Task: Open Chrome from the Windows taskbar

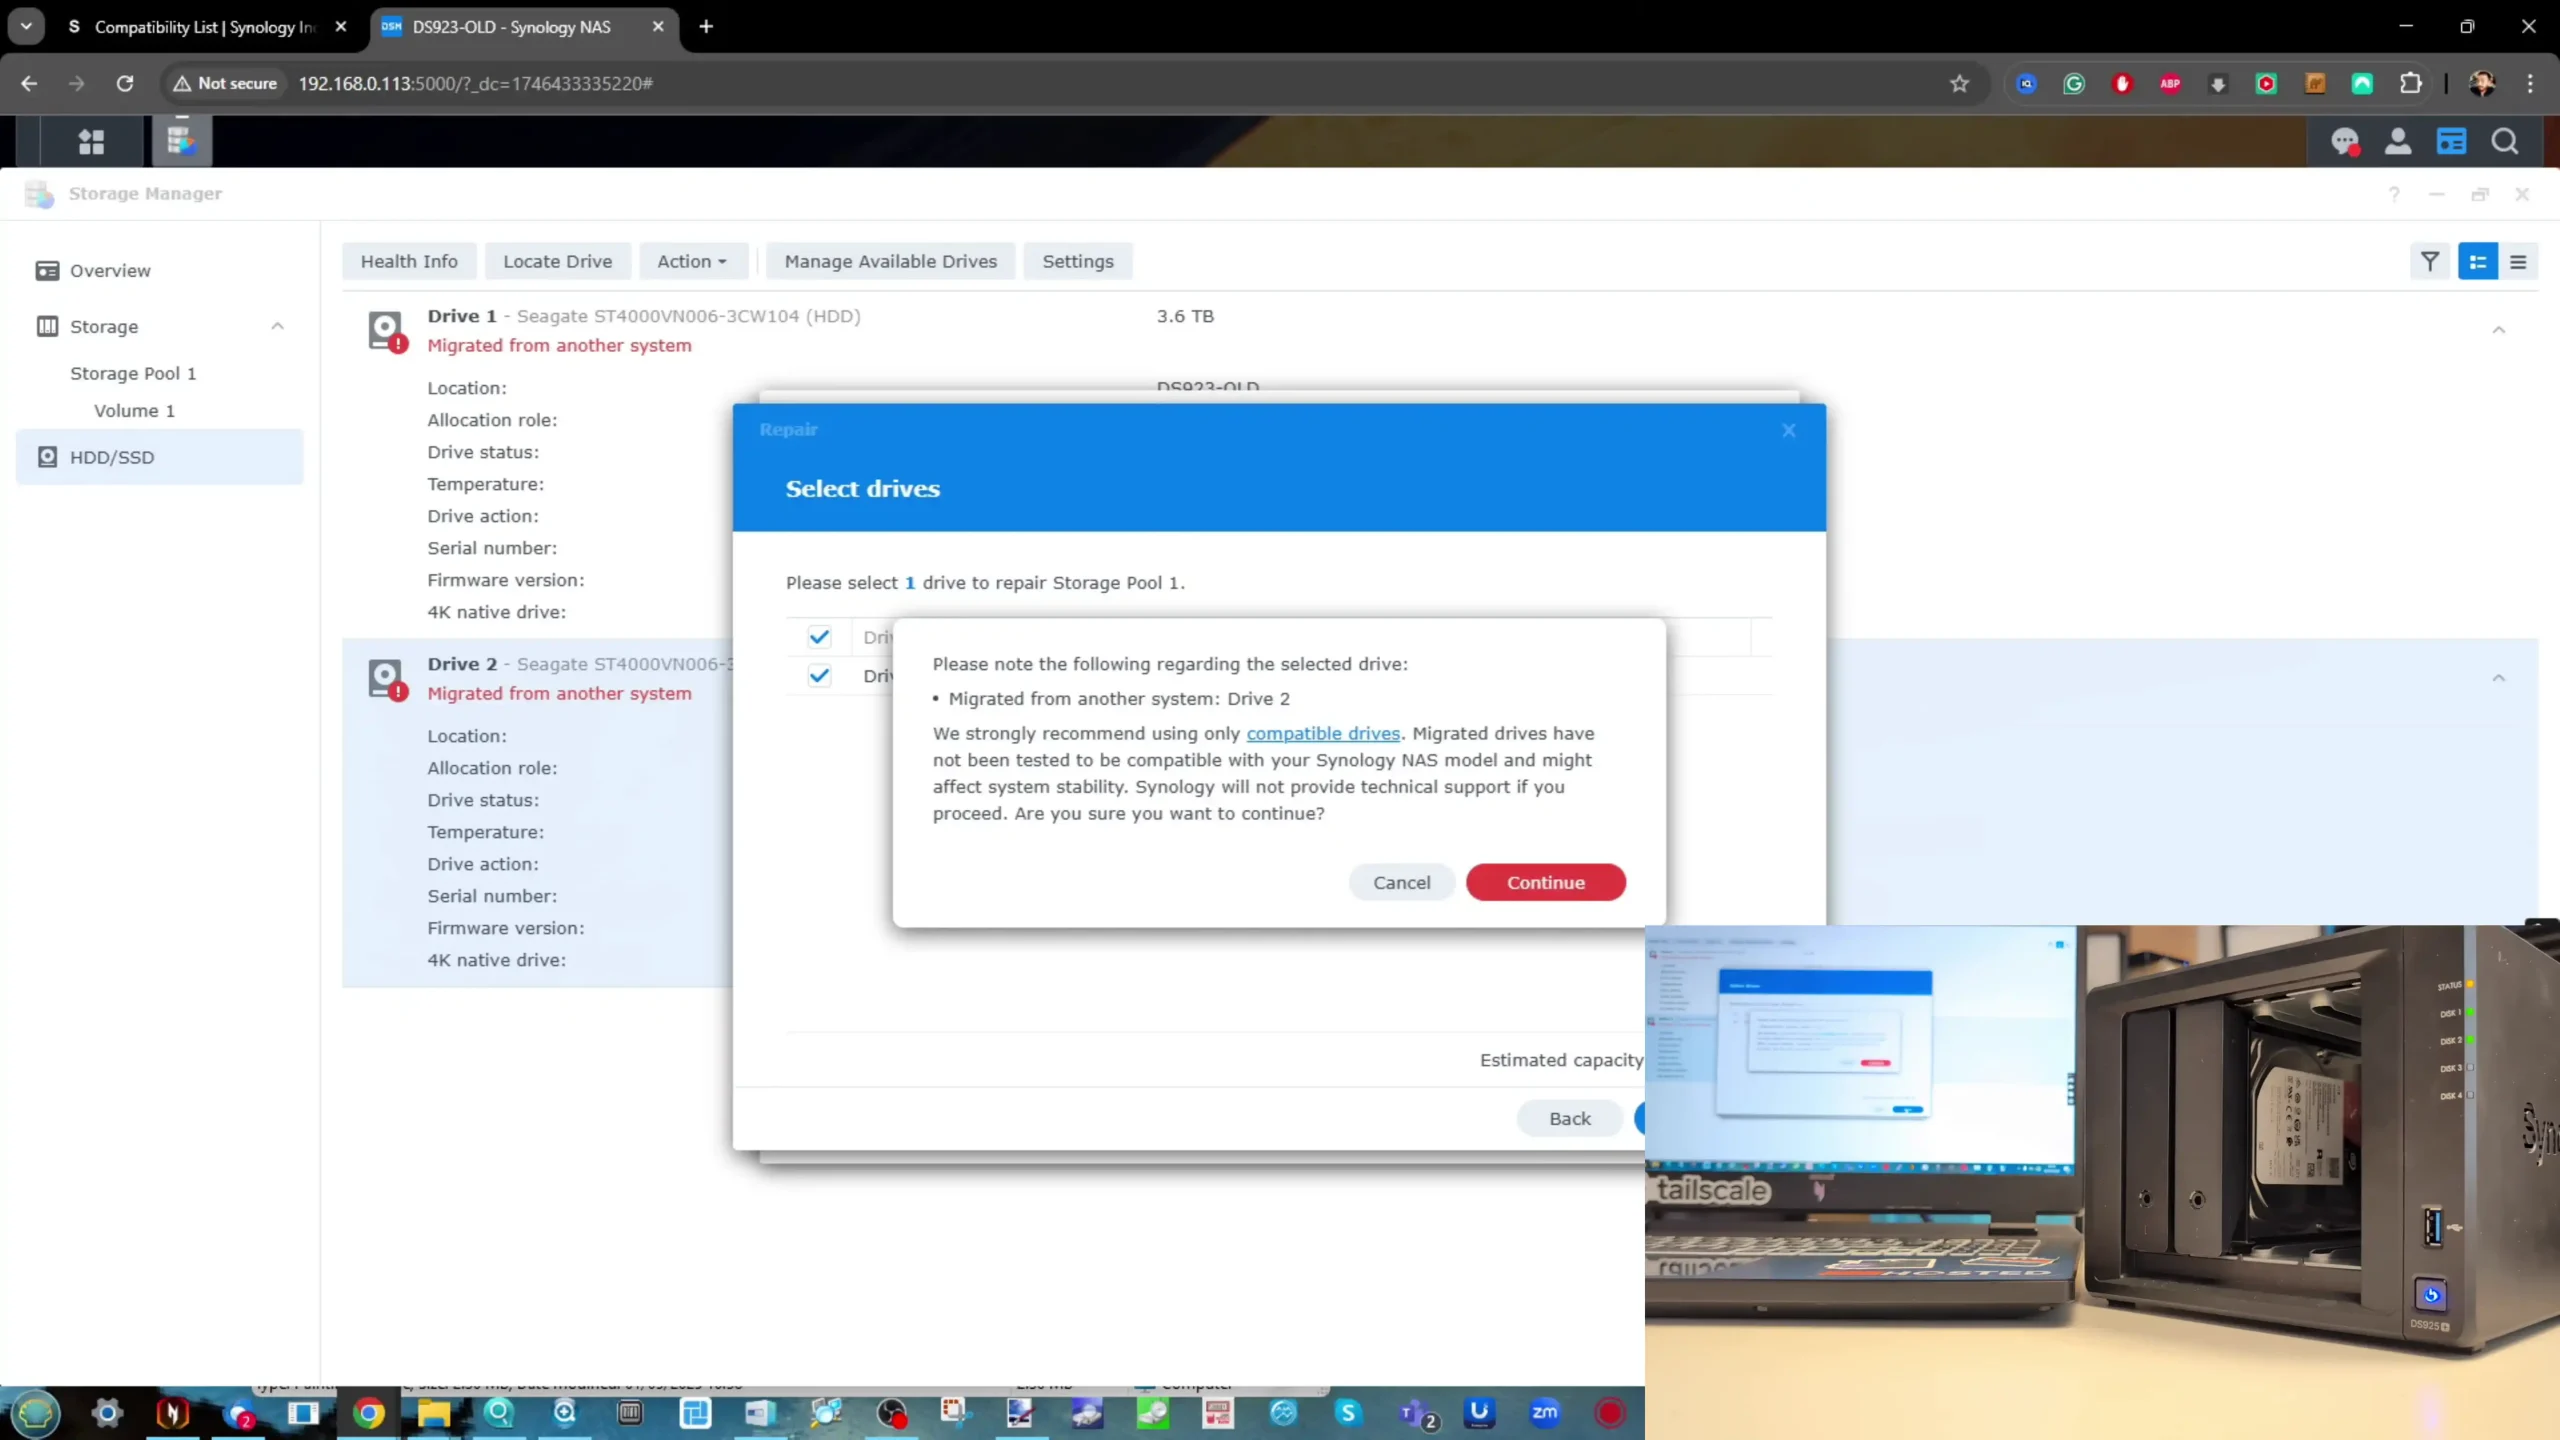Action: (368, 1413)
